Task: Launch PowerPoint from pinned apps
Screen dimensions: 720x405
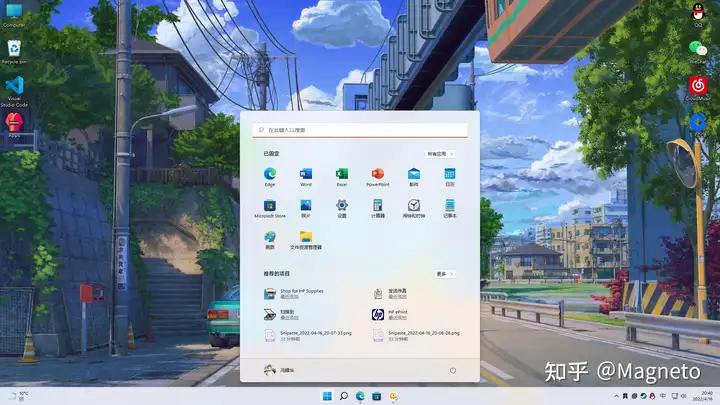Action: (x=378, y=176)
